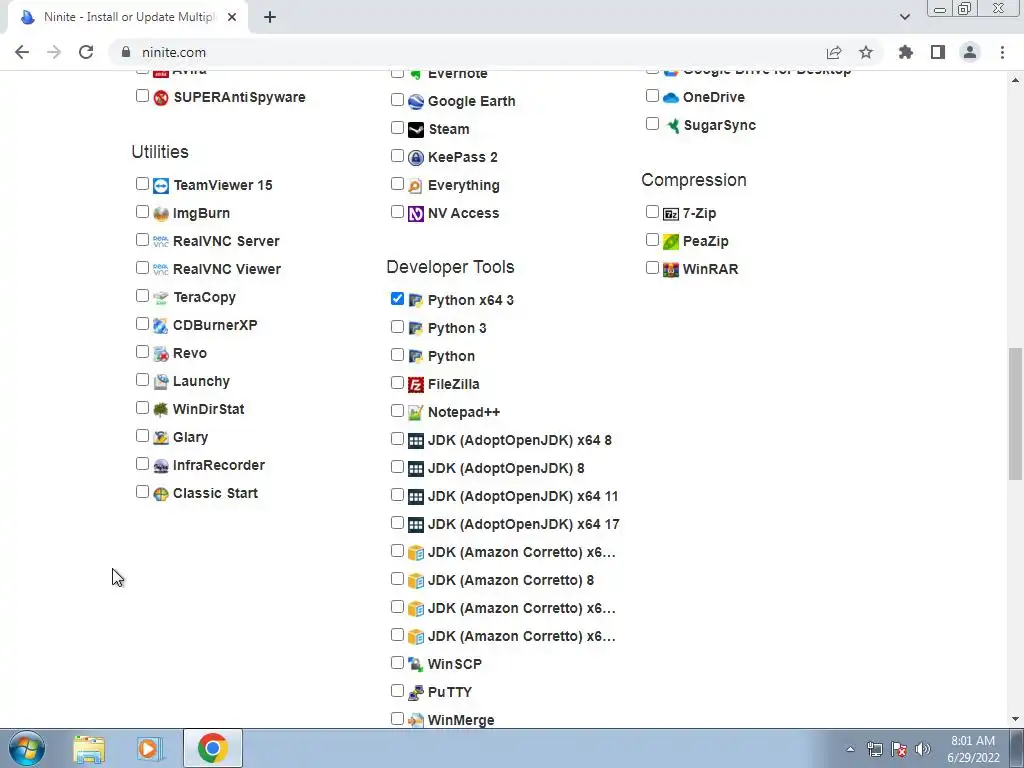Viewport: 1024px width, 768px height.
Task: Open Chrome three-dot menu
Action: click(x=1002, y=52)
